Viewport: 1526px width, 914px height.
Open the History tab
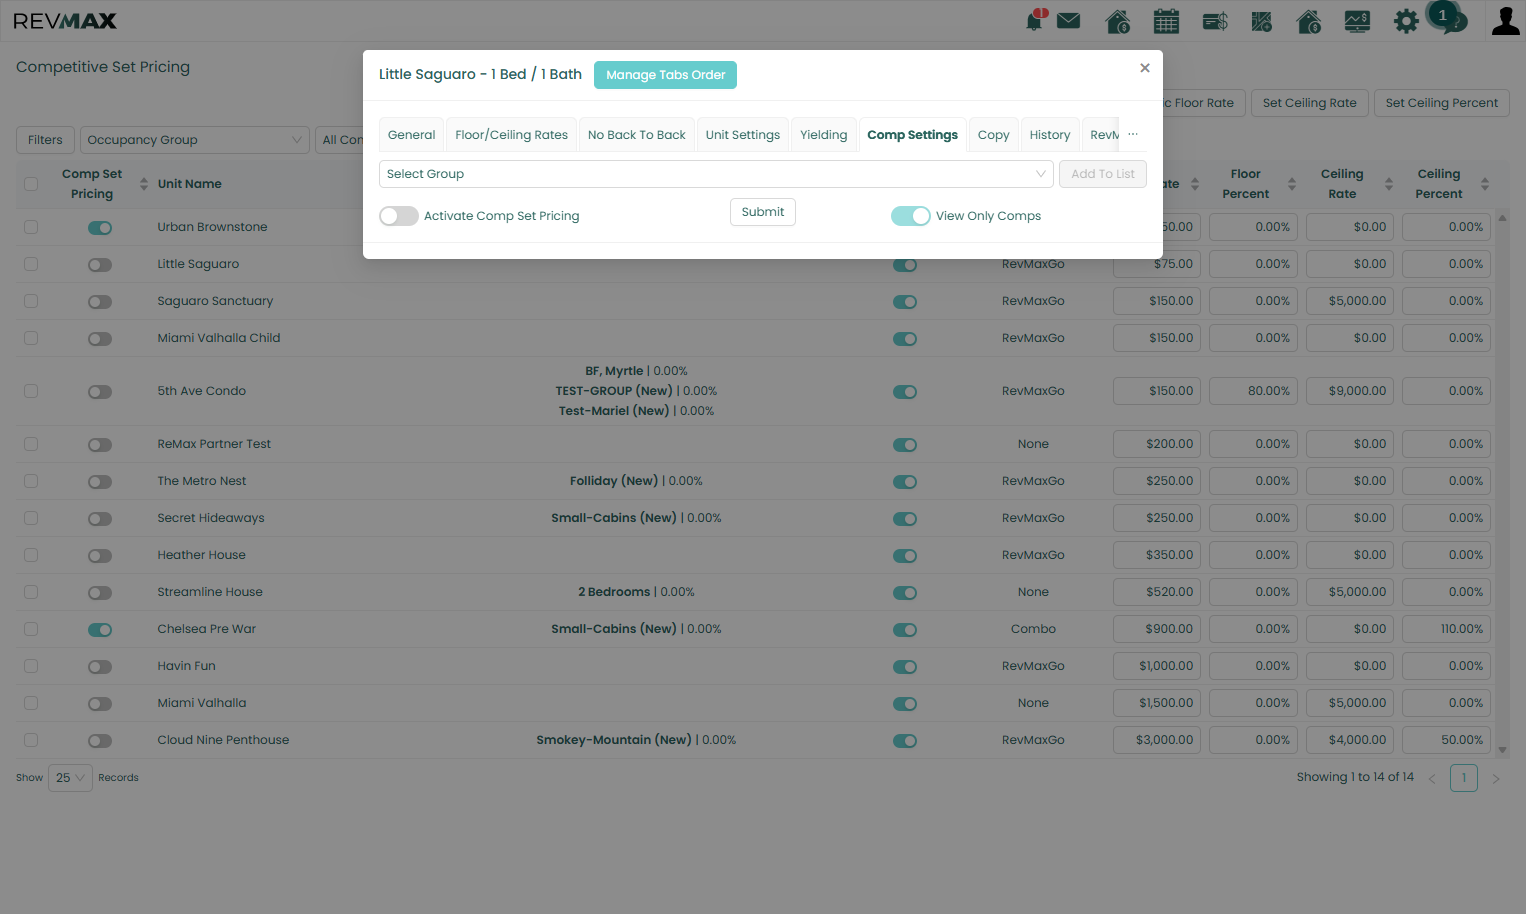pyautogui.click(x=1050, y=135)
